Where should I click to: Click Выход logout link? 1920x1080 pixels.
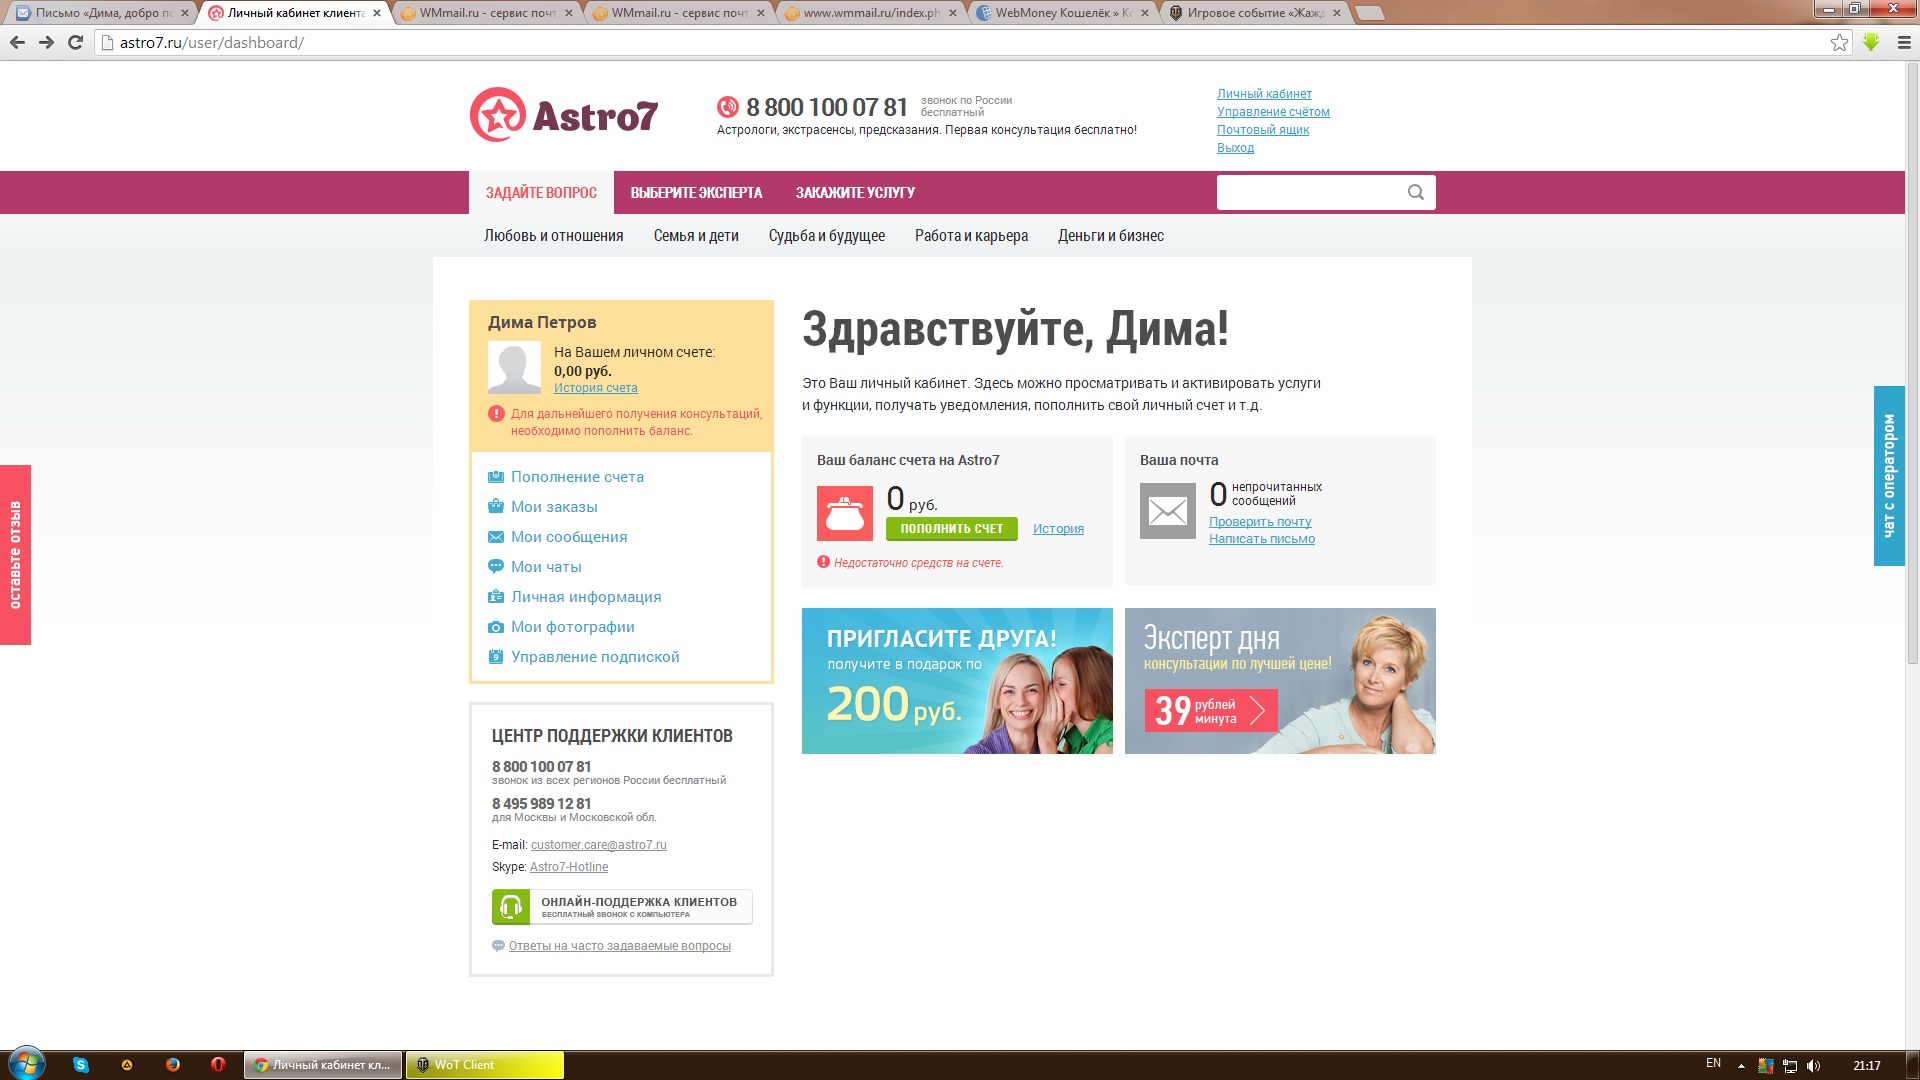(1235, 148)
